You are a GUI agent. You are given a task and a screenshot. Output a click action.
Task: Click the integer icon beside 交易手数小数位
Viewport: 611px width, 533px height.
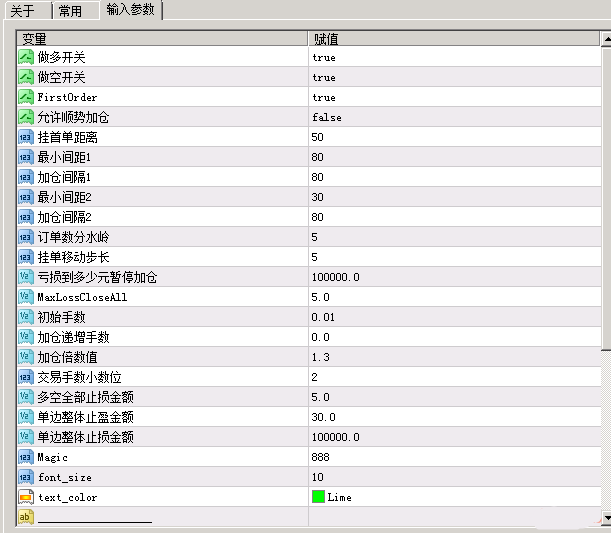tap(26, 377)
